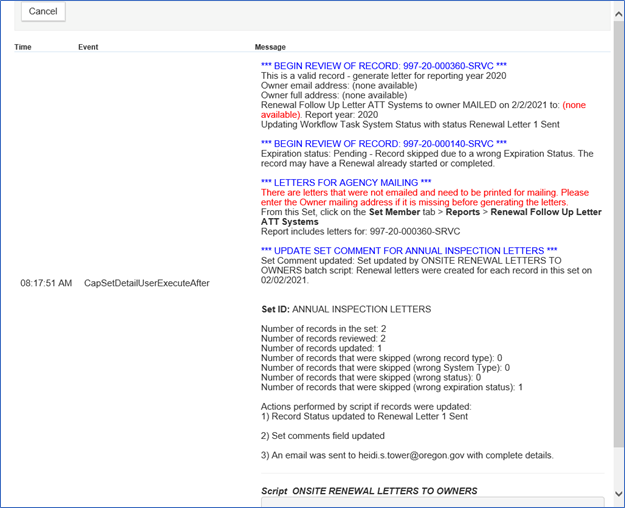625x508 pixels.
Task: Click inside the script text box at bottom
Action: (432, 502)
